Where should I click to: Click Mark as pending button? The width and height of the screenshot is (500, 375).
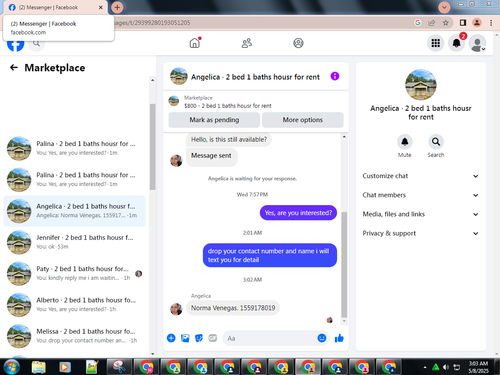[x=214, y=120]
